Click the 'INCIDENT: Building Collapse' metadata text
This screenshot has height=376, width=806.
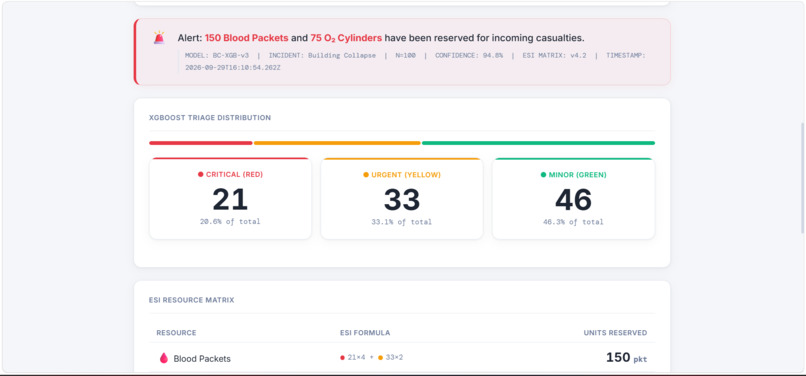click(322, 55)
